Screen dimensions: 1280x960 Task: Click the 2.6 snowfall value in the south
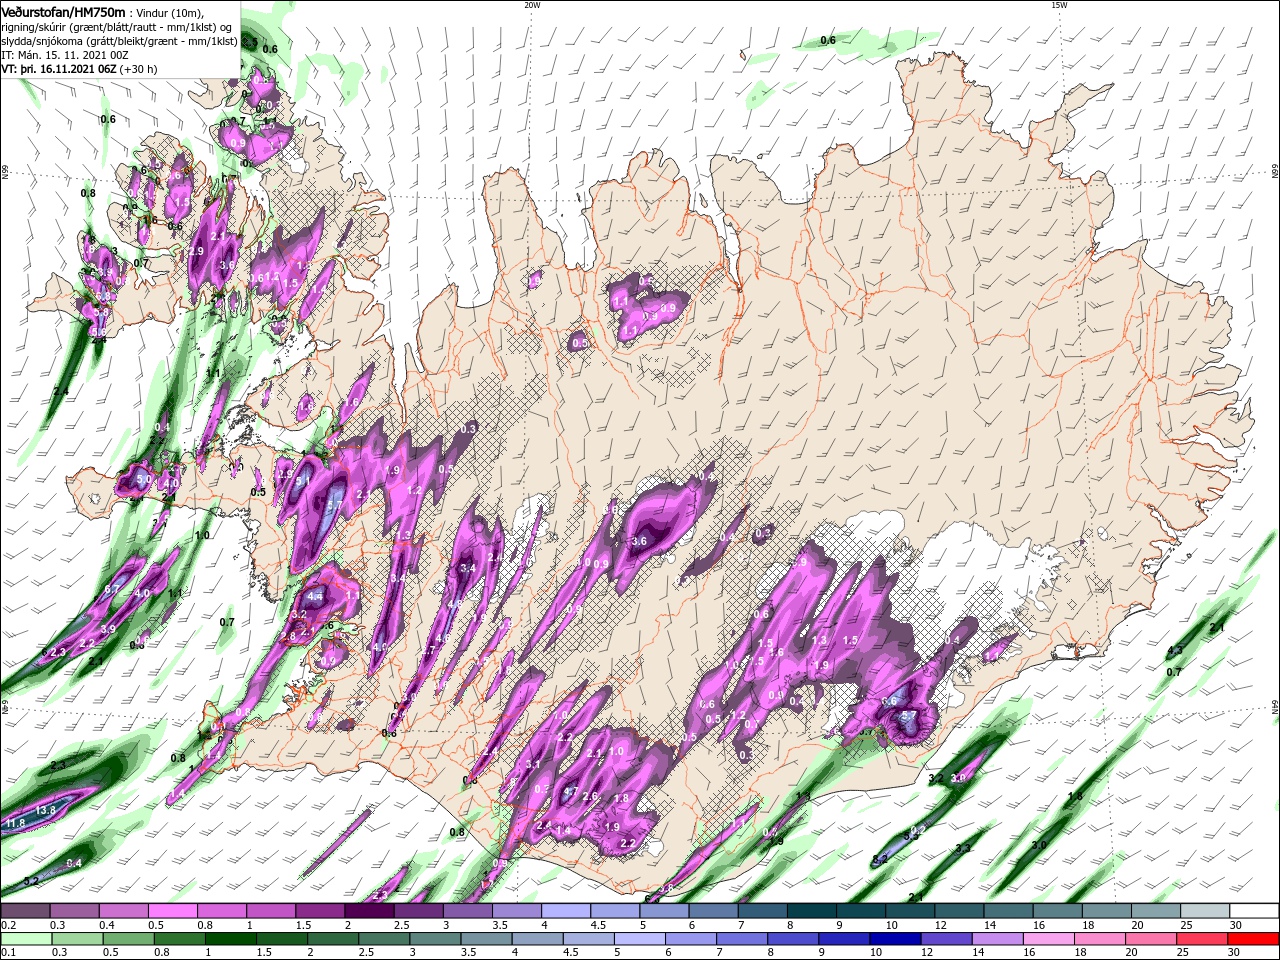tap(590, 797)
